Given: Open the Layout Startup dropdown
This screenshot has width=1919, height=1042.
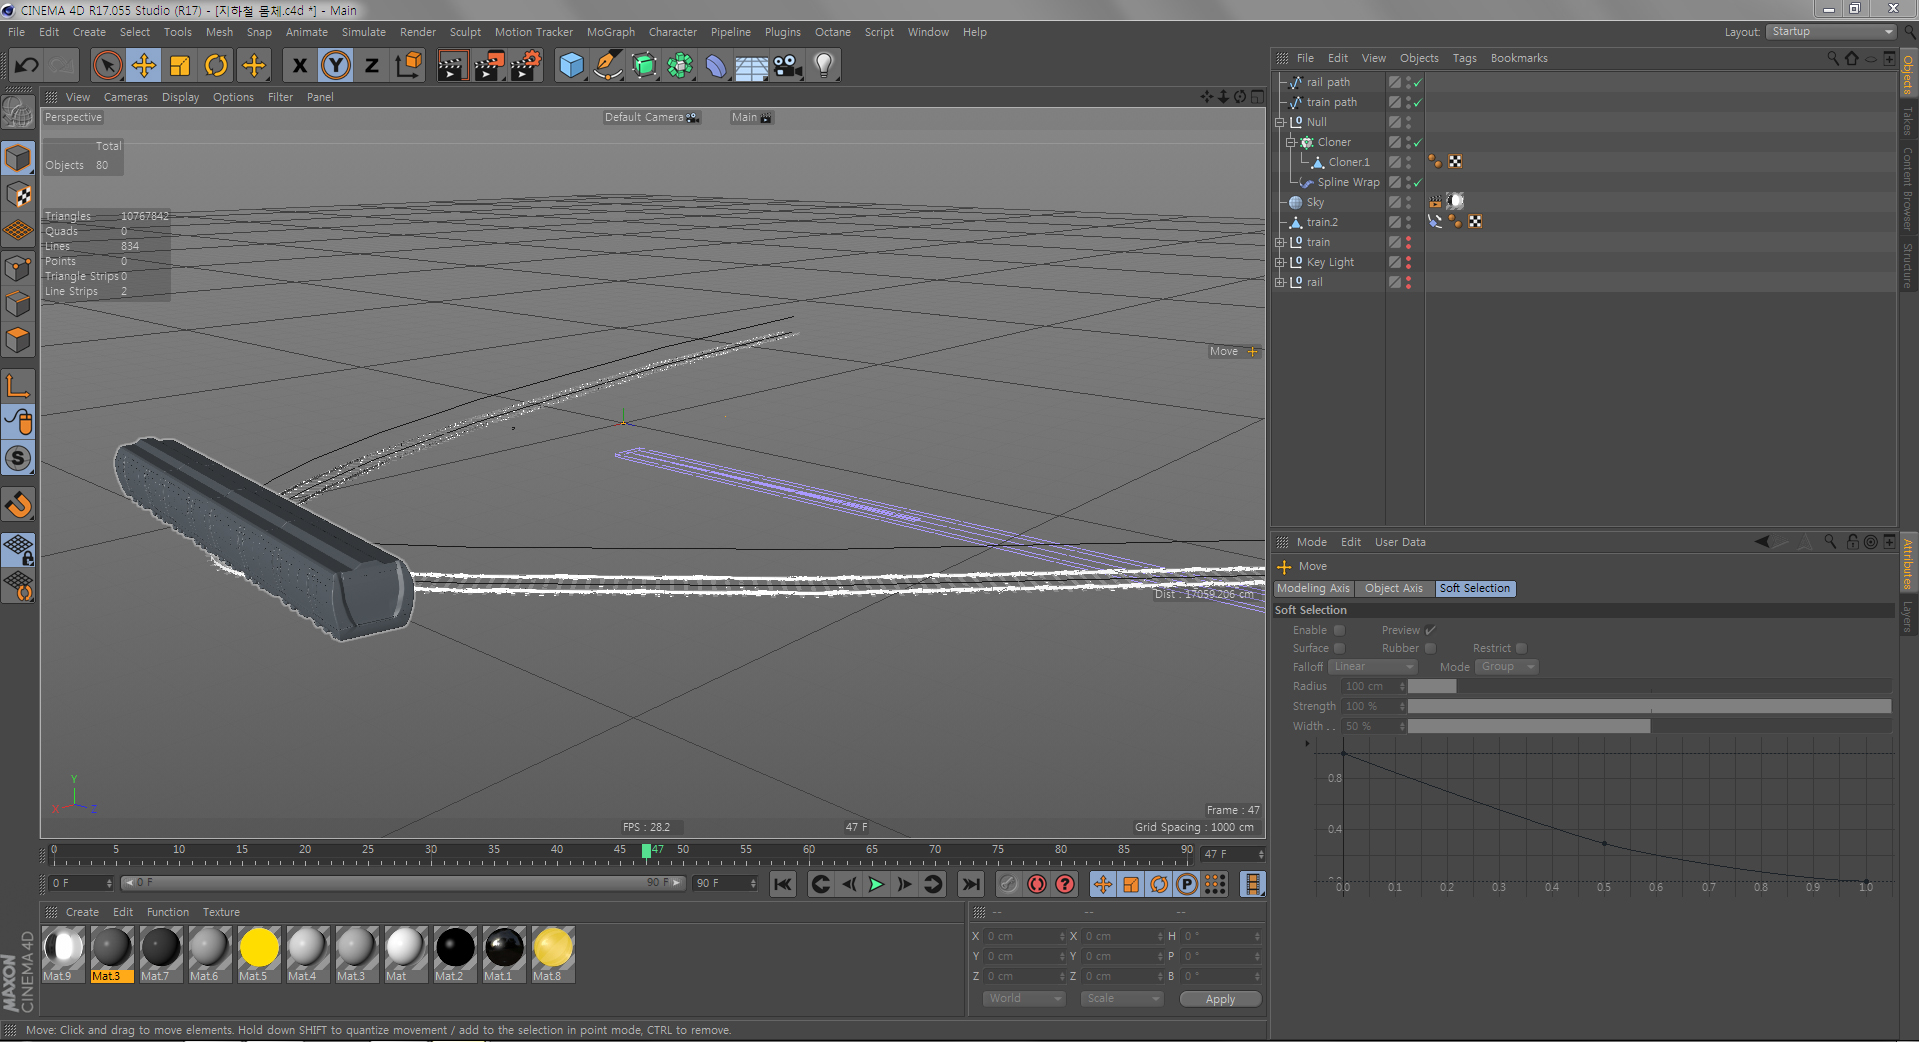Looking at the screenshot, I should coord(1830,32).
